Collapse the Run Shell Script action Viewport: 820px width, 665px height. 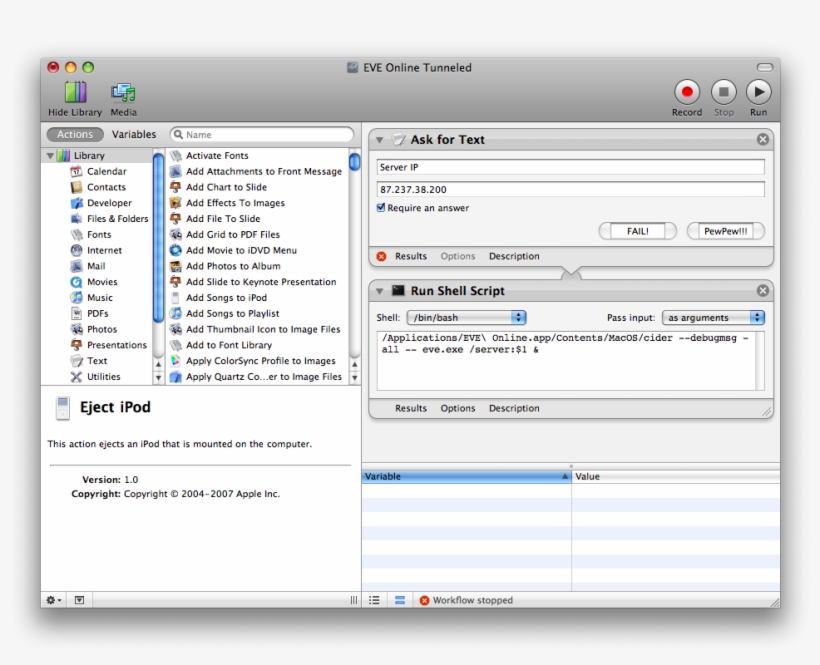pyautogui.click(x=380, y=291)
